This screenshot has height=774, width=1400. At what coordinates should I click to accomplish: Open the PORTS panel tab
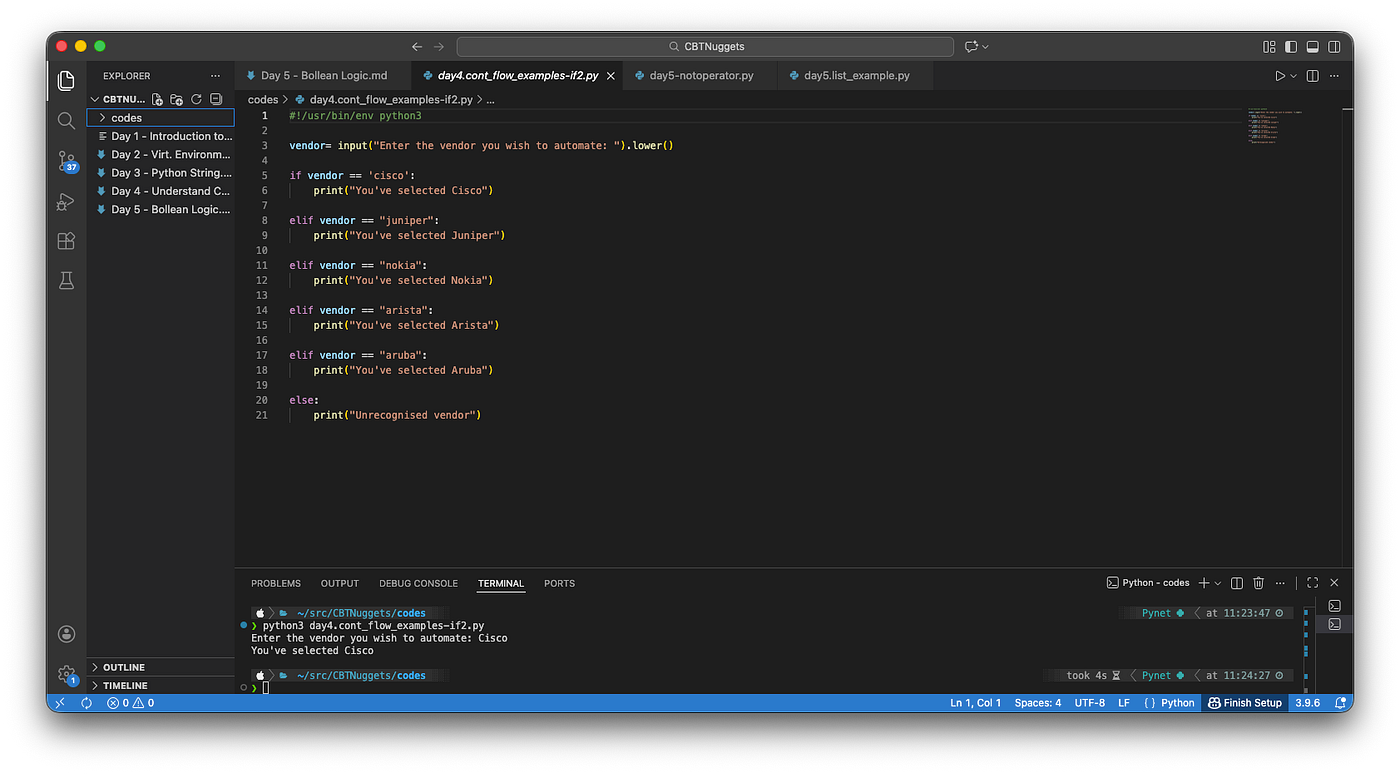[559, 583]
